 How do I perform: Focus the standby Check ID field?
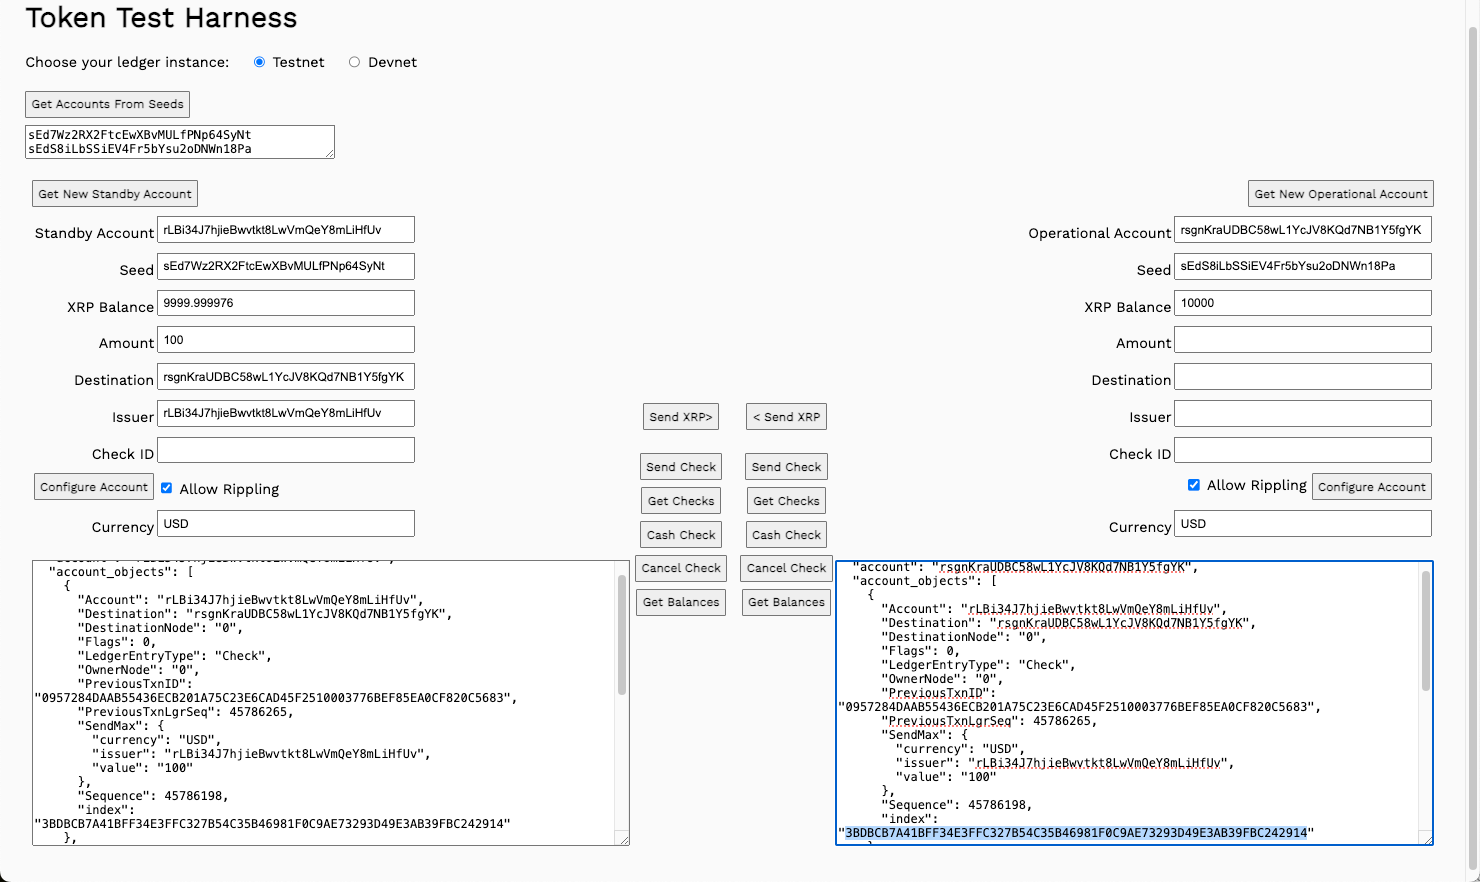286,450
